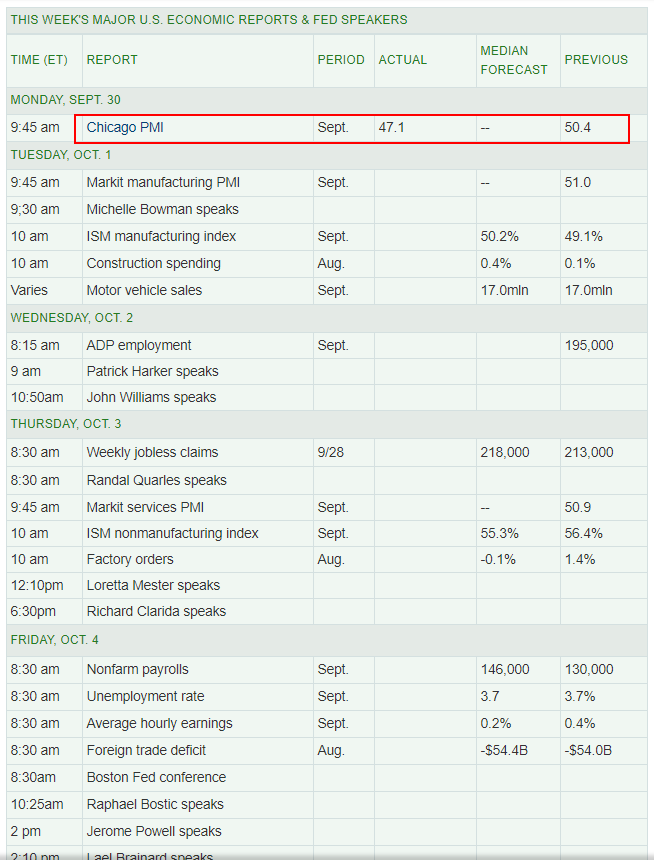Select Nonfarm payrolls forecast 146,000

tap(505, 670)
